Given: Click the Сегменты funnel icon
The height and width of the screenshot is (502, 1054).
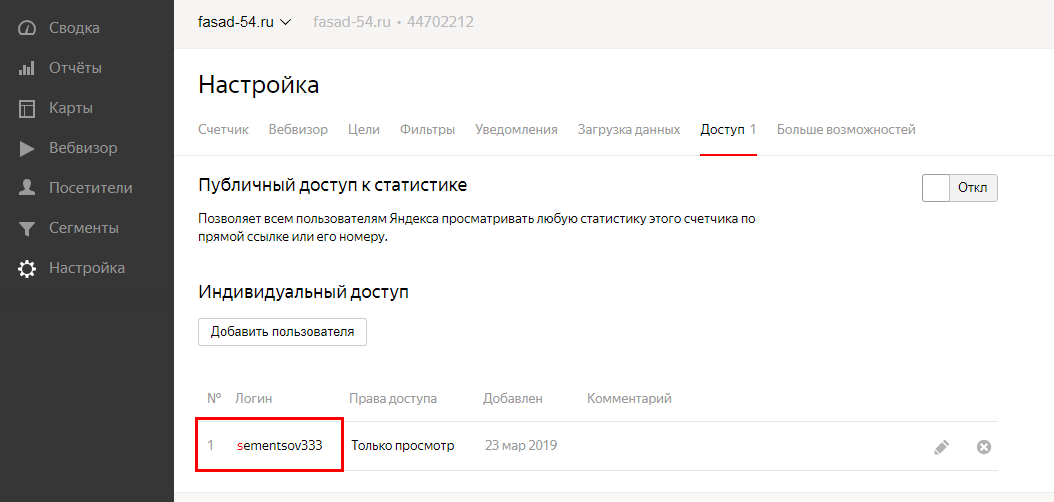Looking at the screenshot, I should pyautogui.click(x=26, y=228).
